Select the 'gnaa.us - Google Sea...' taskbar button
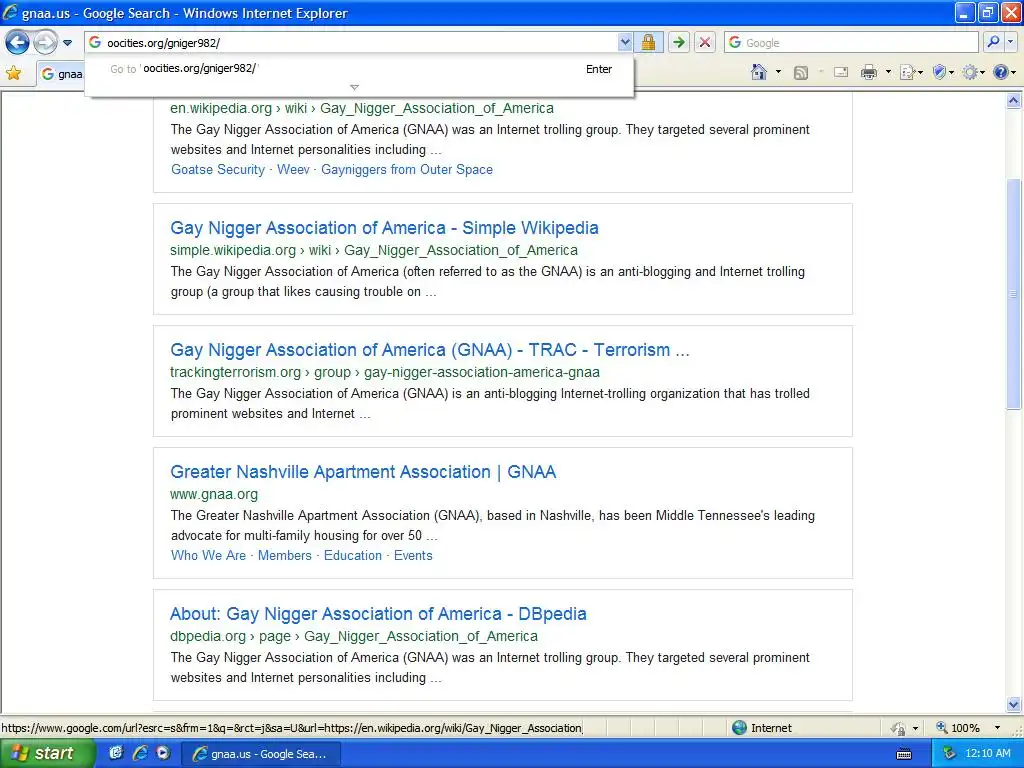 [260, 754]
